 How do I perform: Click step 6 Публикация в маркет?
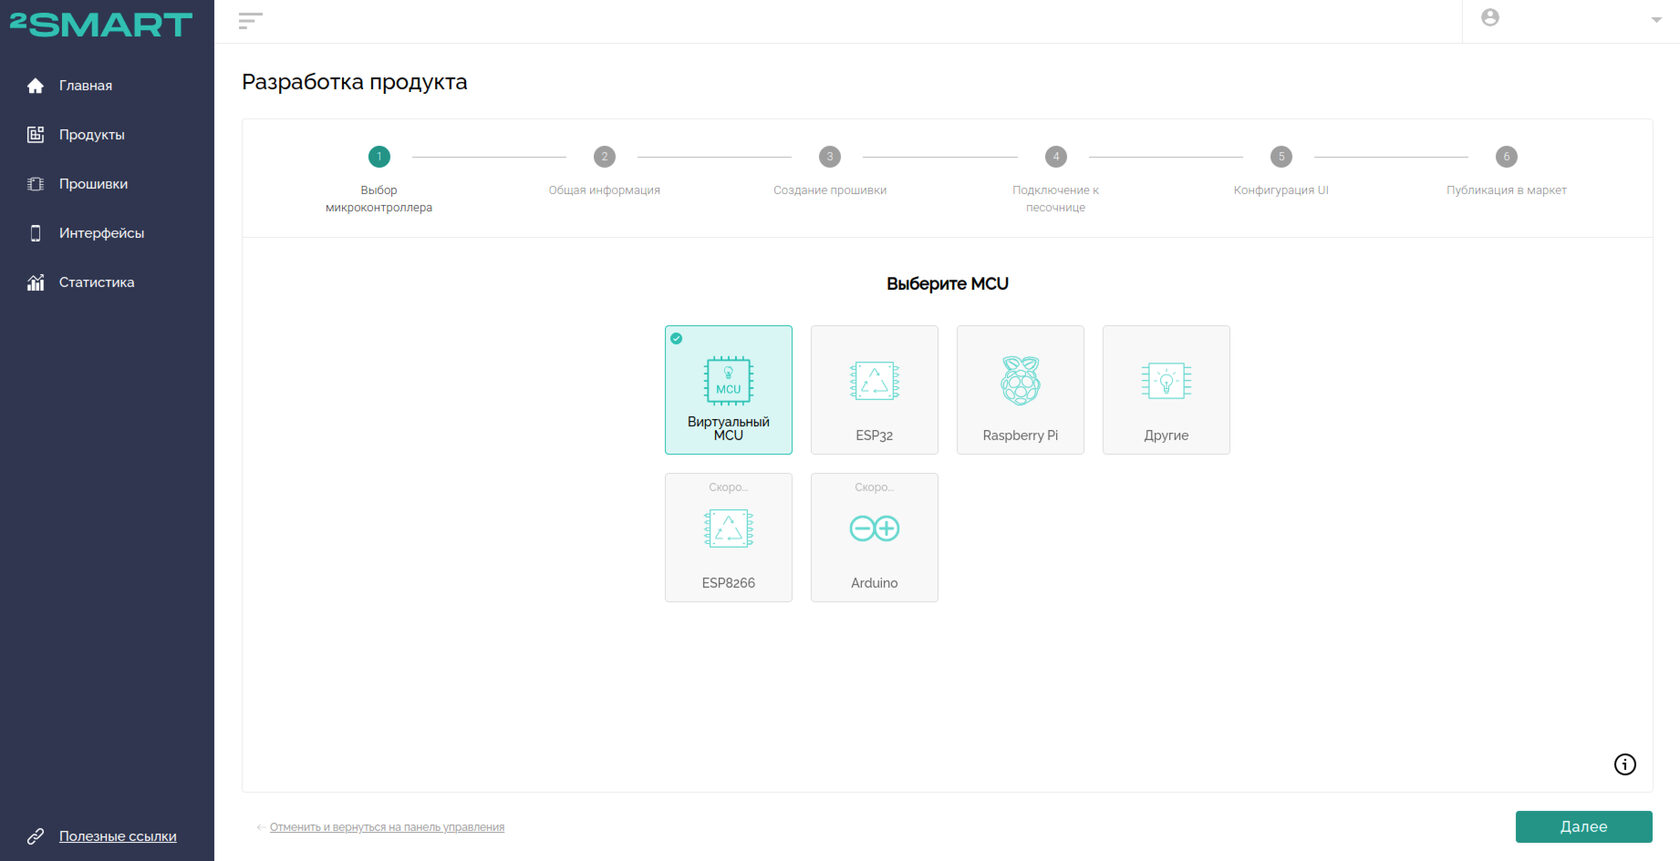(x=1507, y=172)
